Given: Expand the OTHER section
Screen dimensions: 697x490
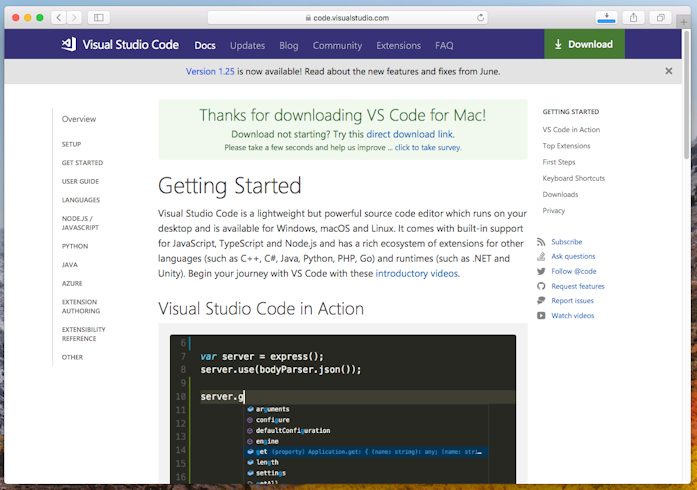Looking at the screenshot, I should point(72,357).
